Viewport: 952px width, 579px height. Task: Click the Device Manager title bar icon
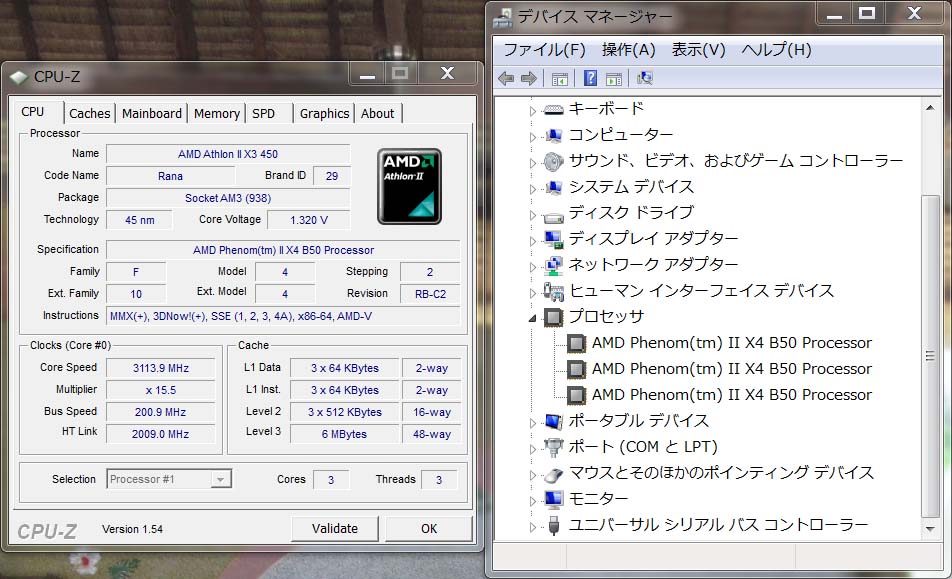503,17
